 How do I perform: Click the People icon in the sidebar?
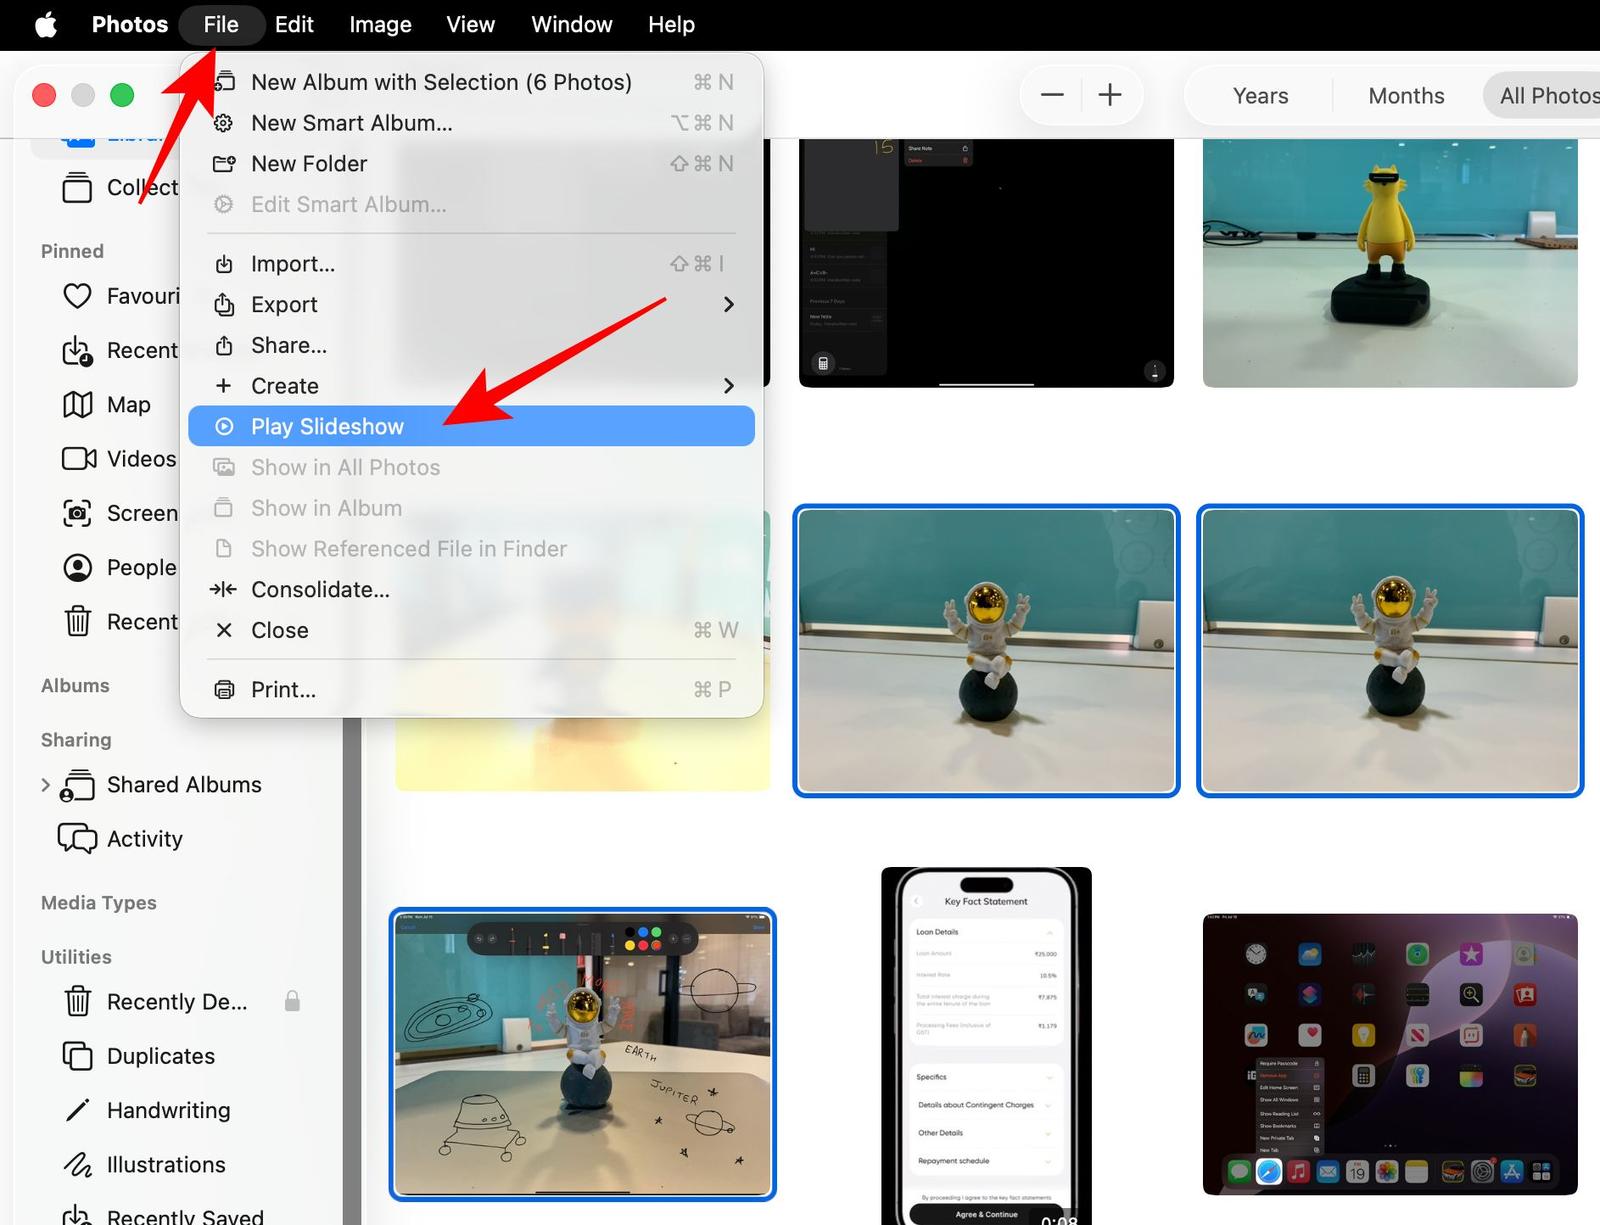tap(78, 568)
